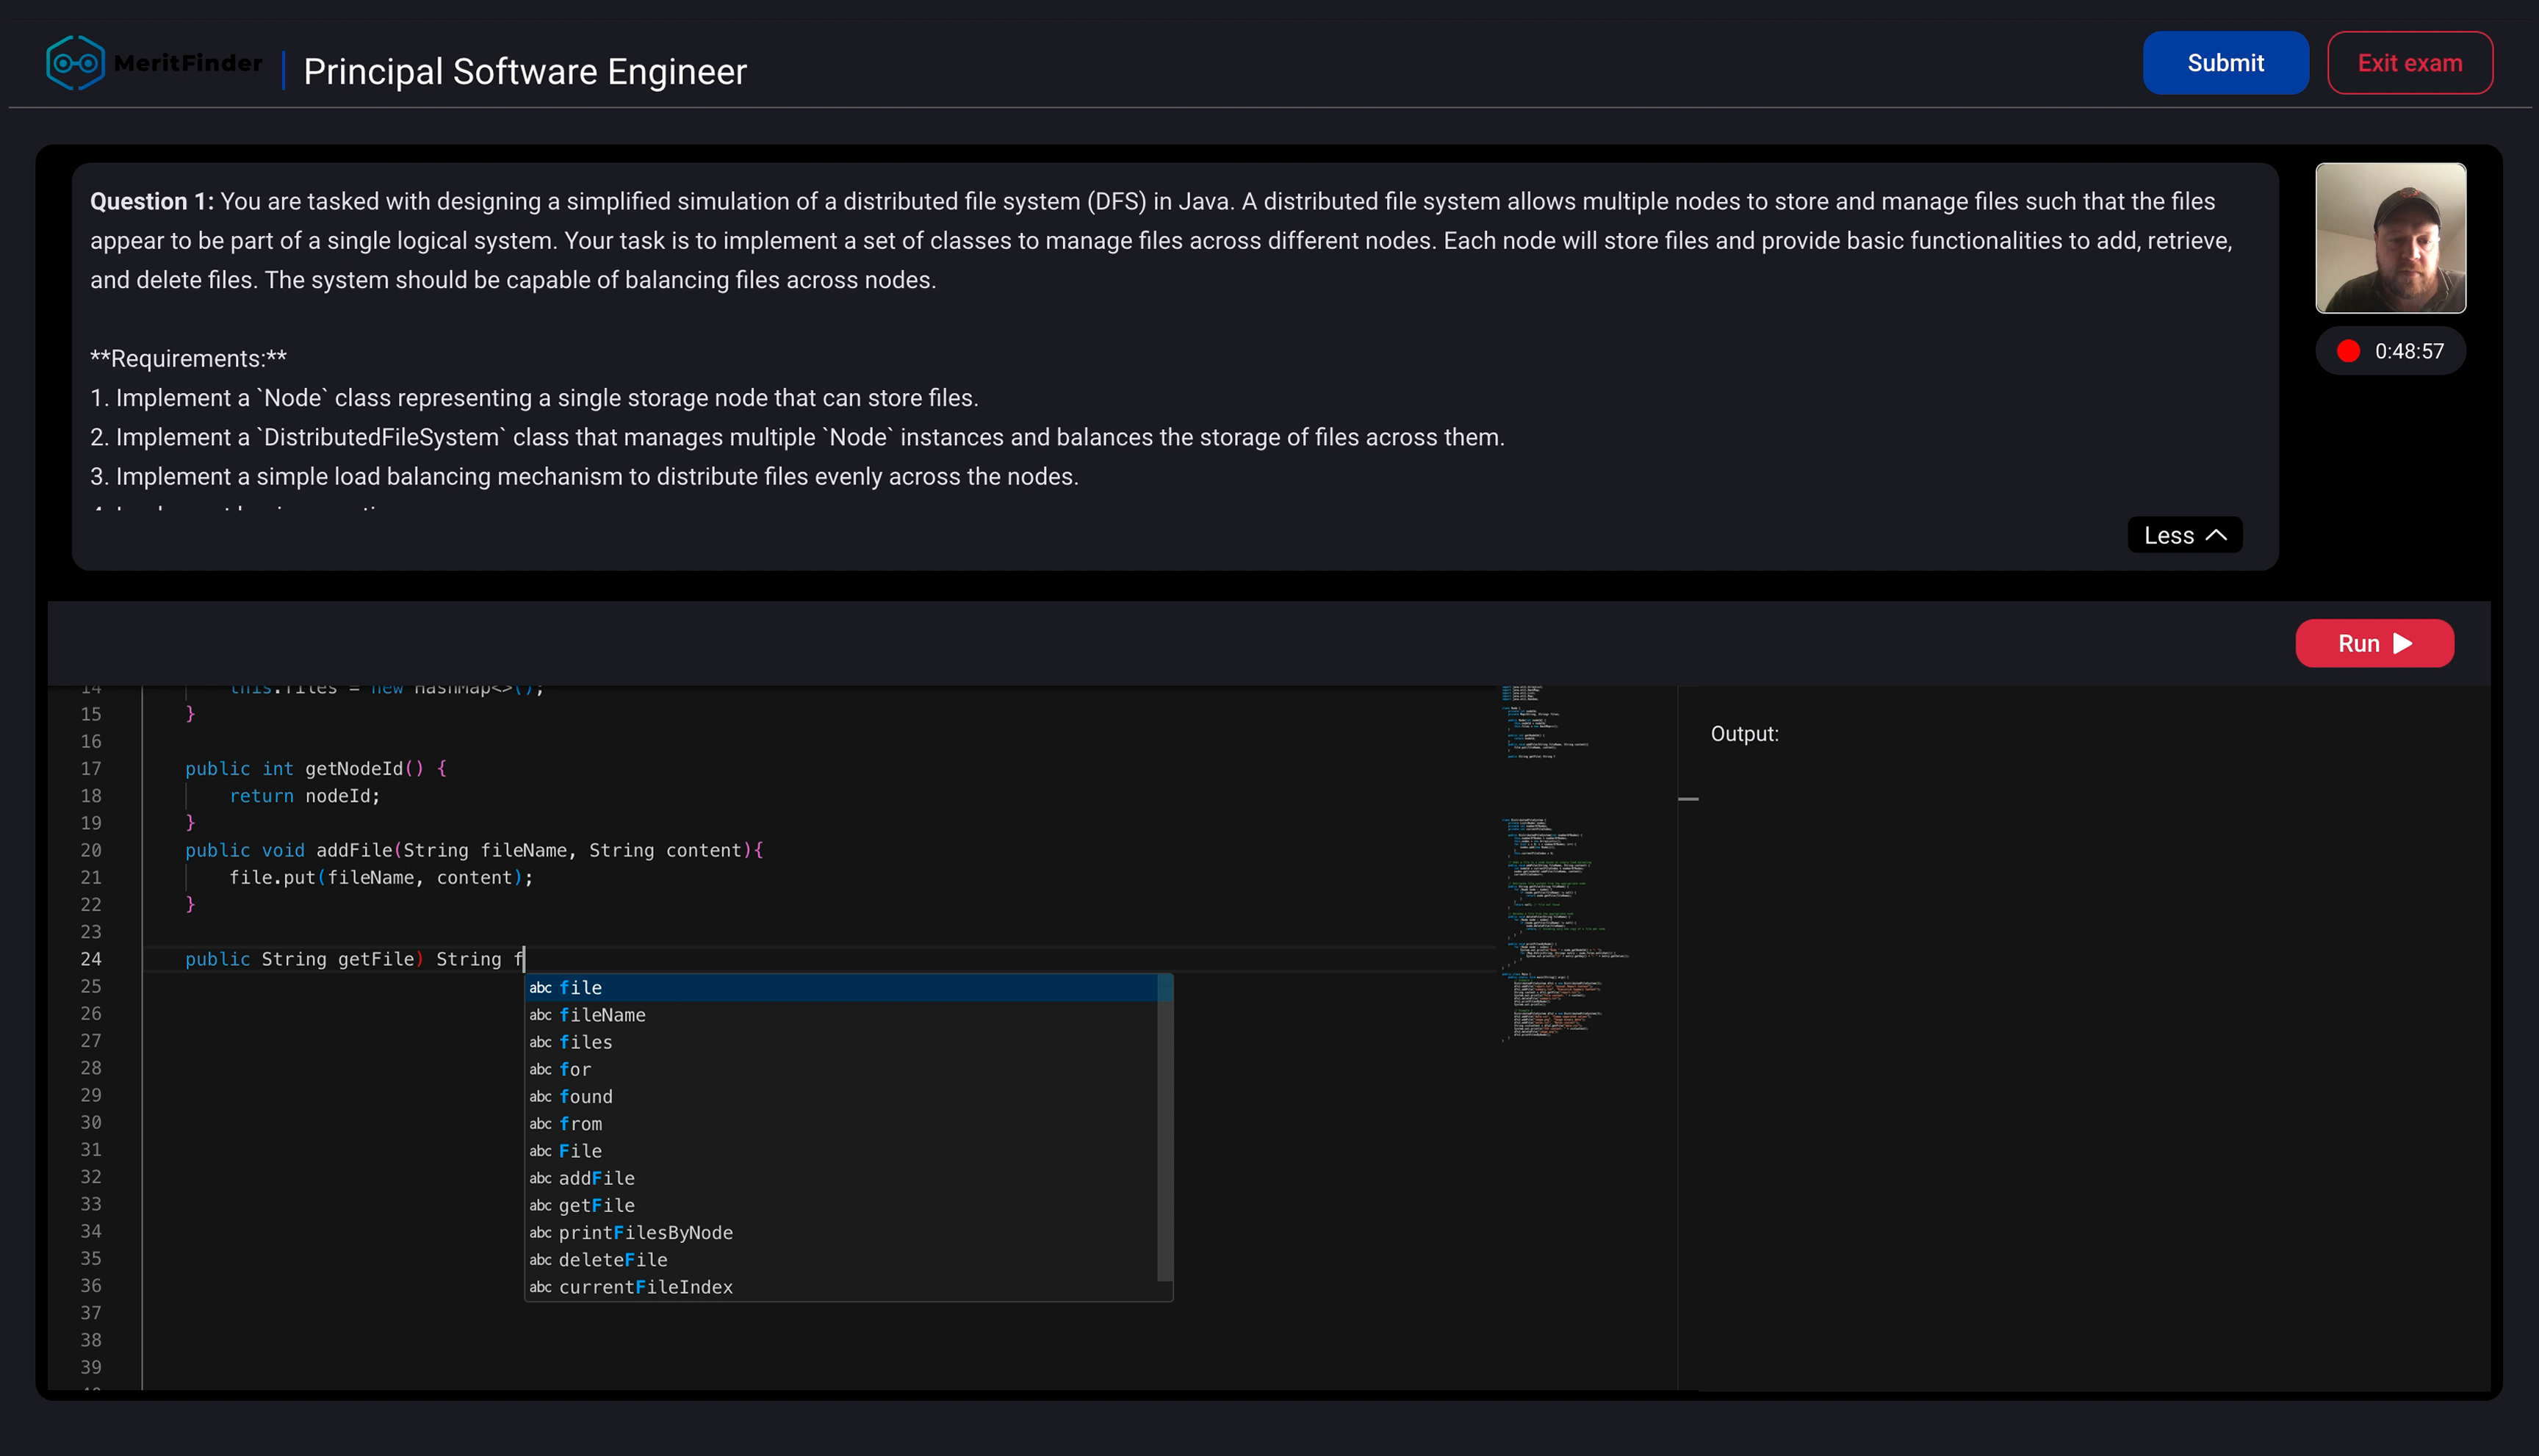Click the candidate webcam thumbnail
This screenshot has width=2539, height=1456.
point(2390,238)
